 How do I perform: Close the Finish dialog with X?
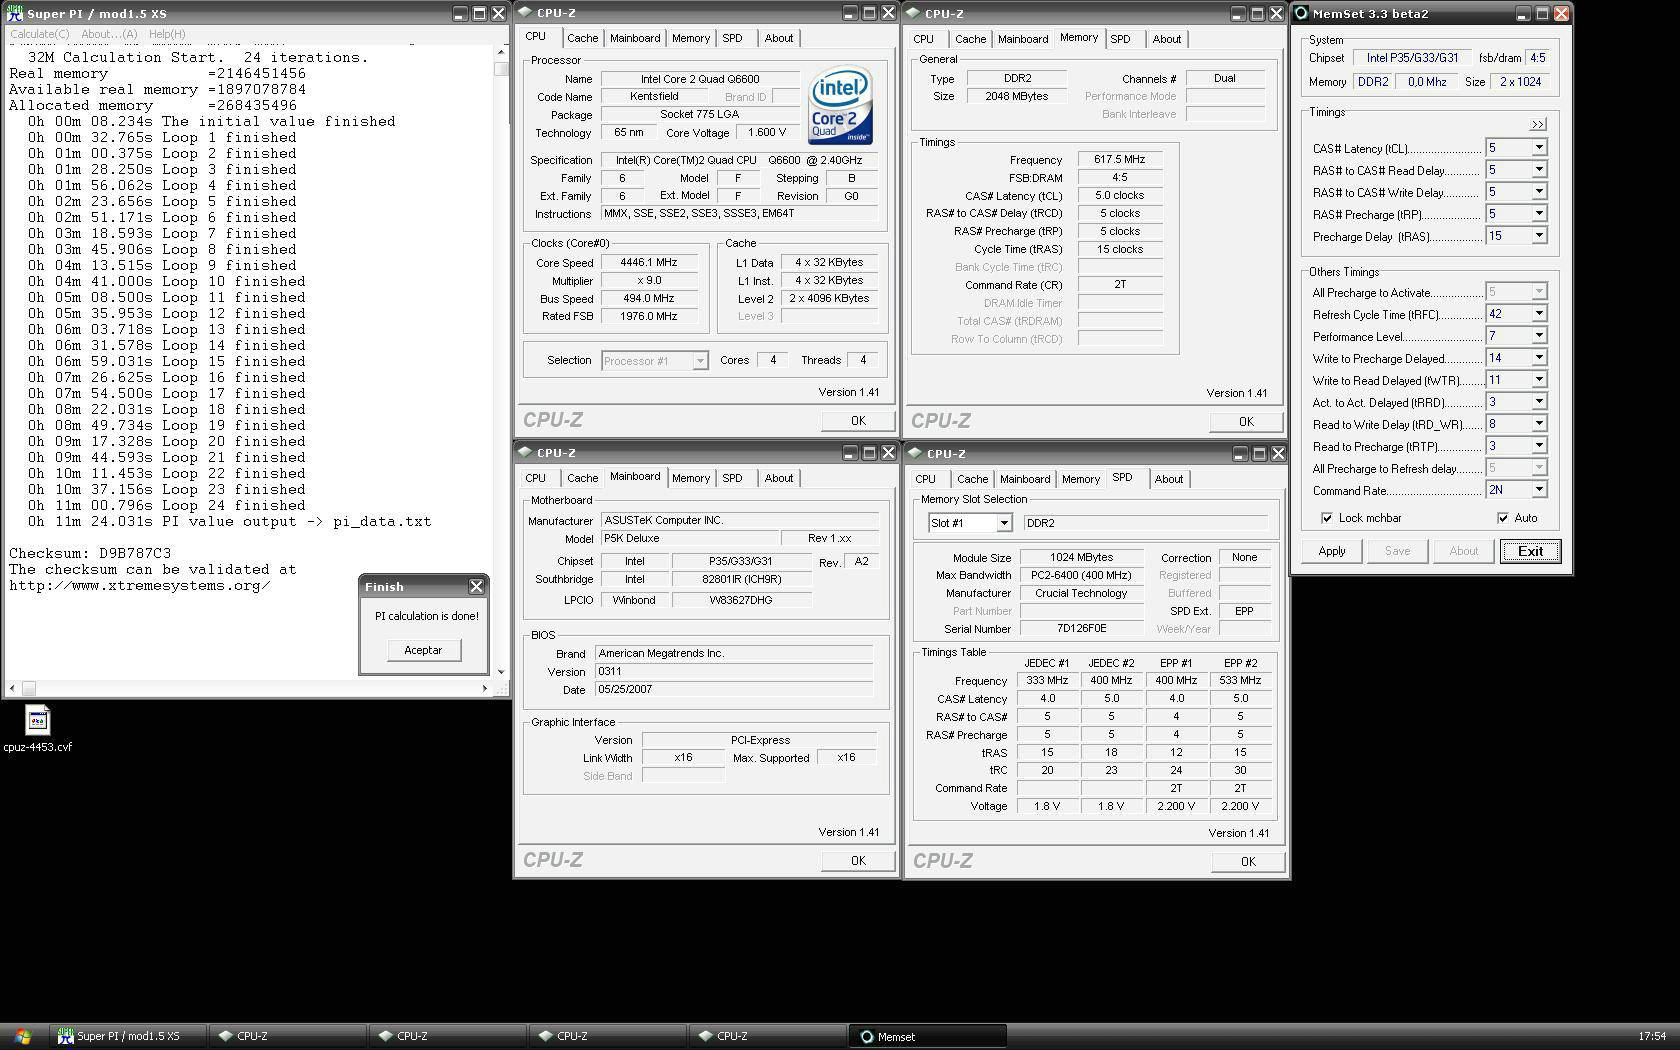[476, 586]
